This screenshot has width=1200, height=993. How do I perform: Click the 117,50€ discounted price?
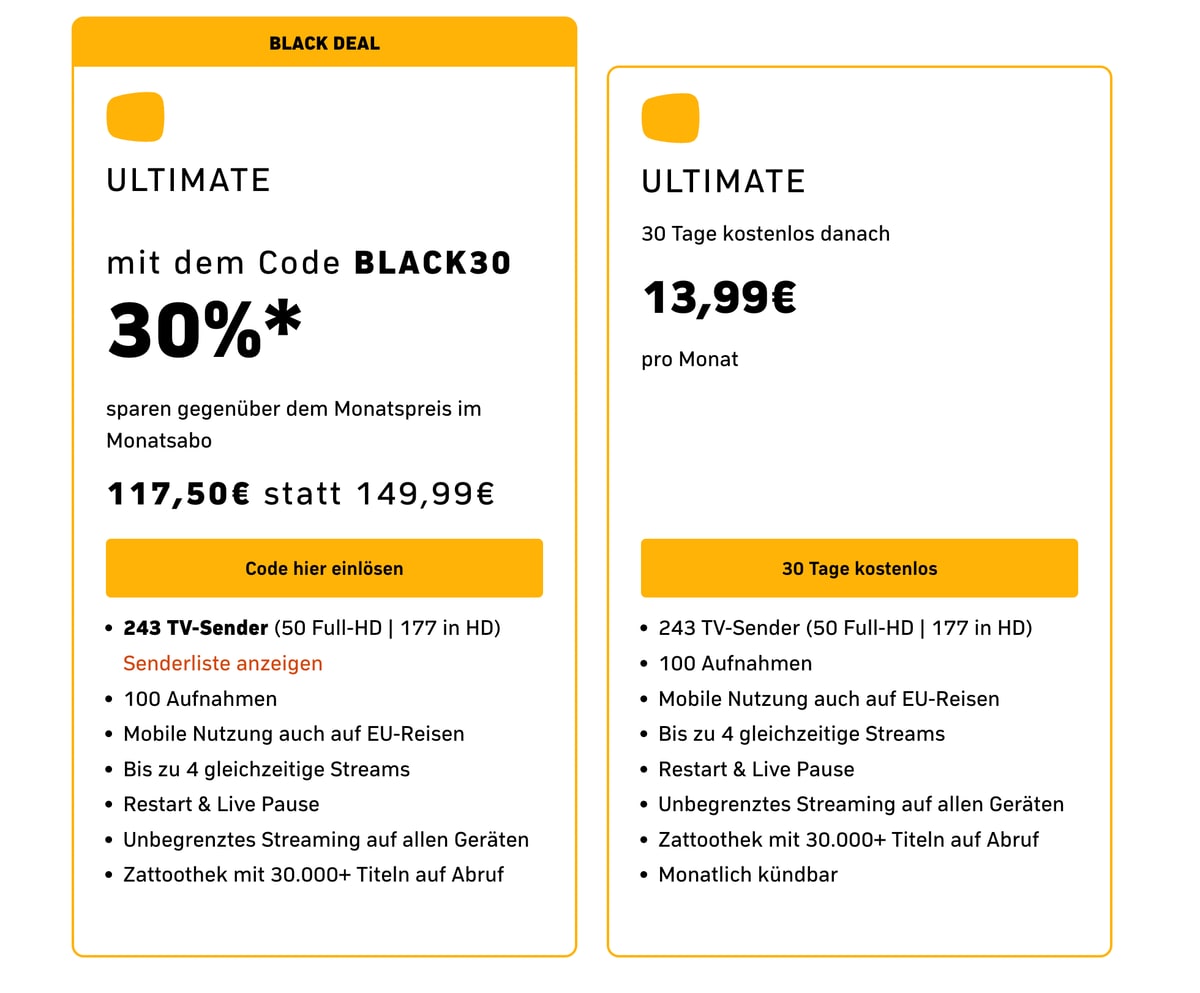178,493
